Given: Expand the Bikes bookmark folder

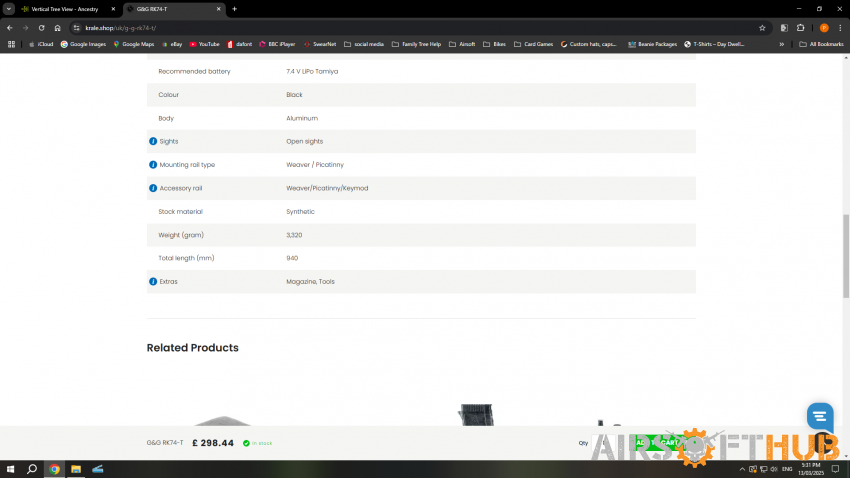Looking at the screenshot, I should (x=494, y=44).
